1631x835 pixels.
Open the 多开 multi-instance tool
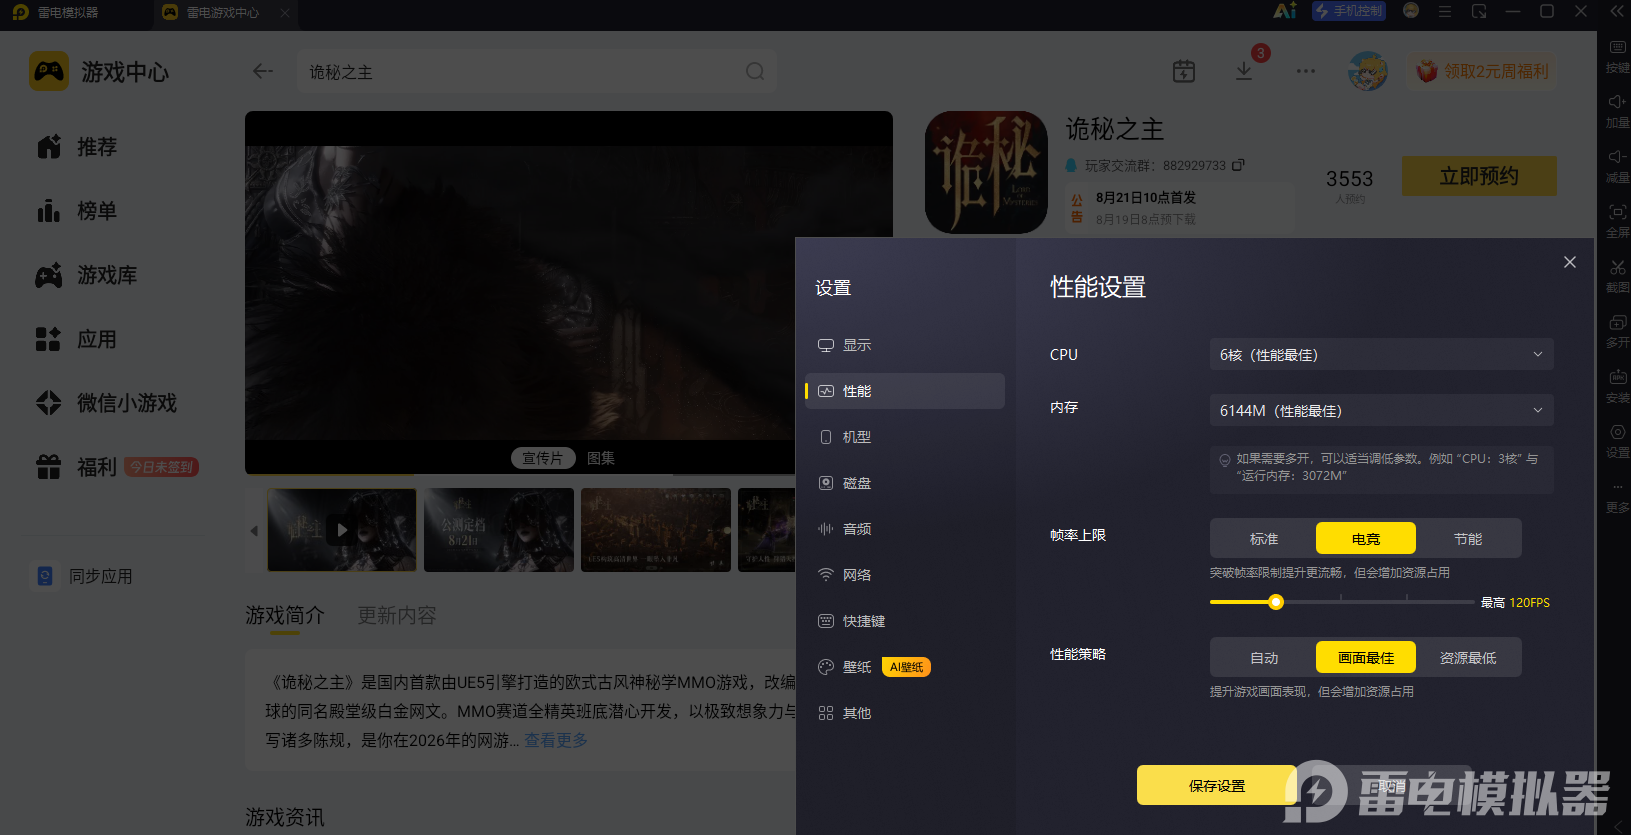(x=1617, y=331)
